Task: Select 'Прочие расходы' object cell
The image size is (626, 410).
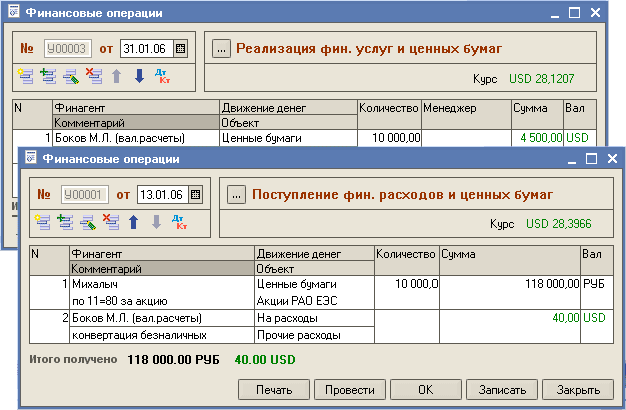Action: pyautogui.click(x=315, y=335)
